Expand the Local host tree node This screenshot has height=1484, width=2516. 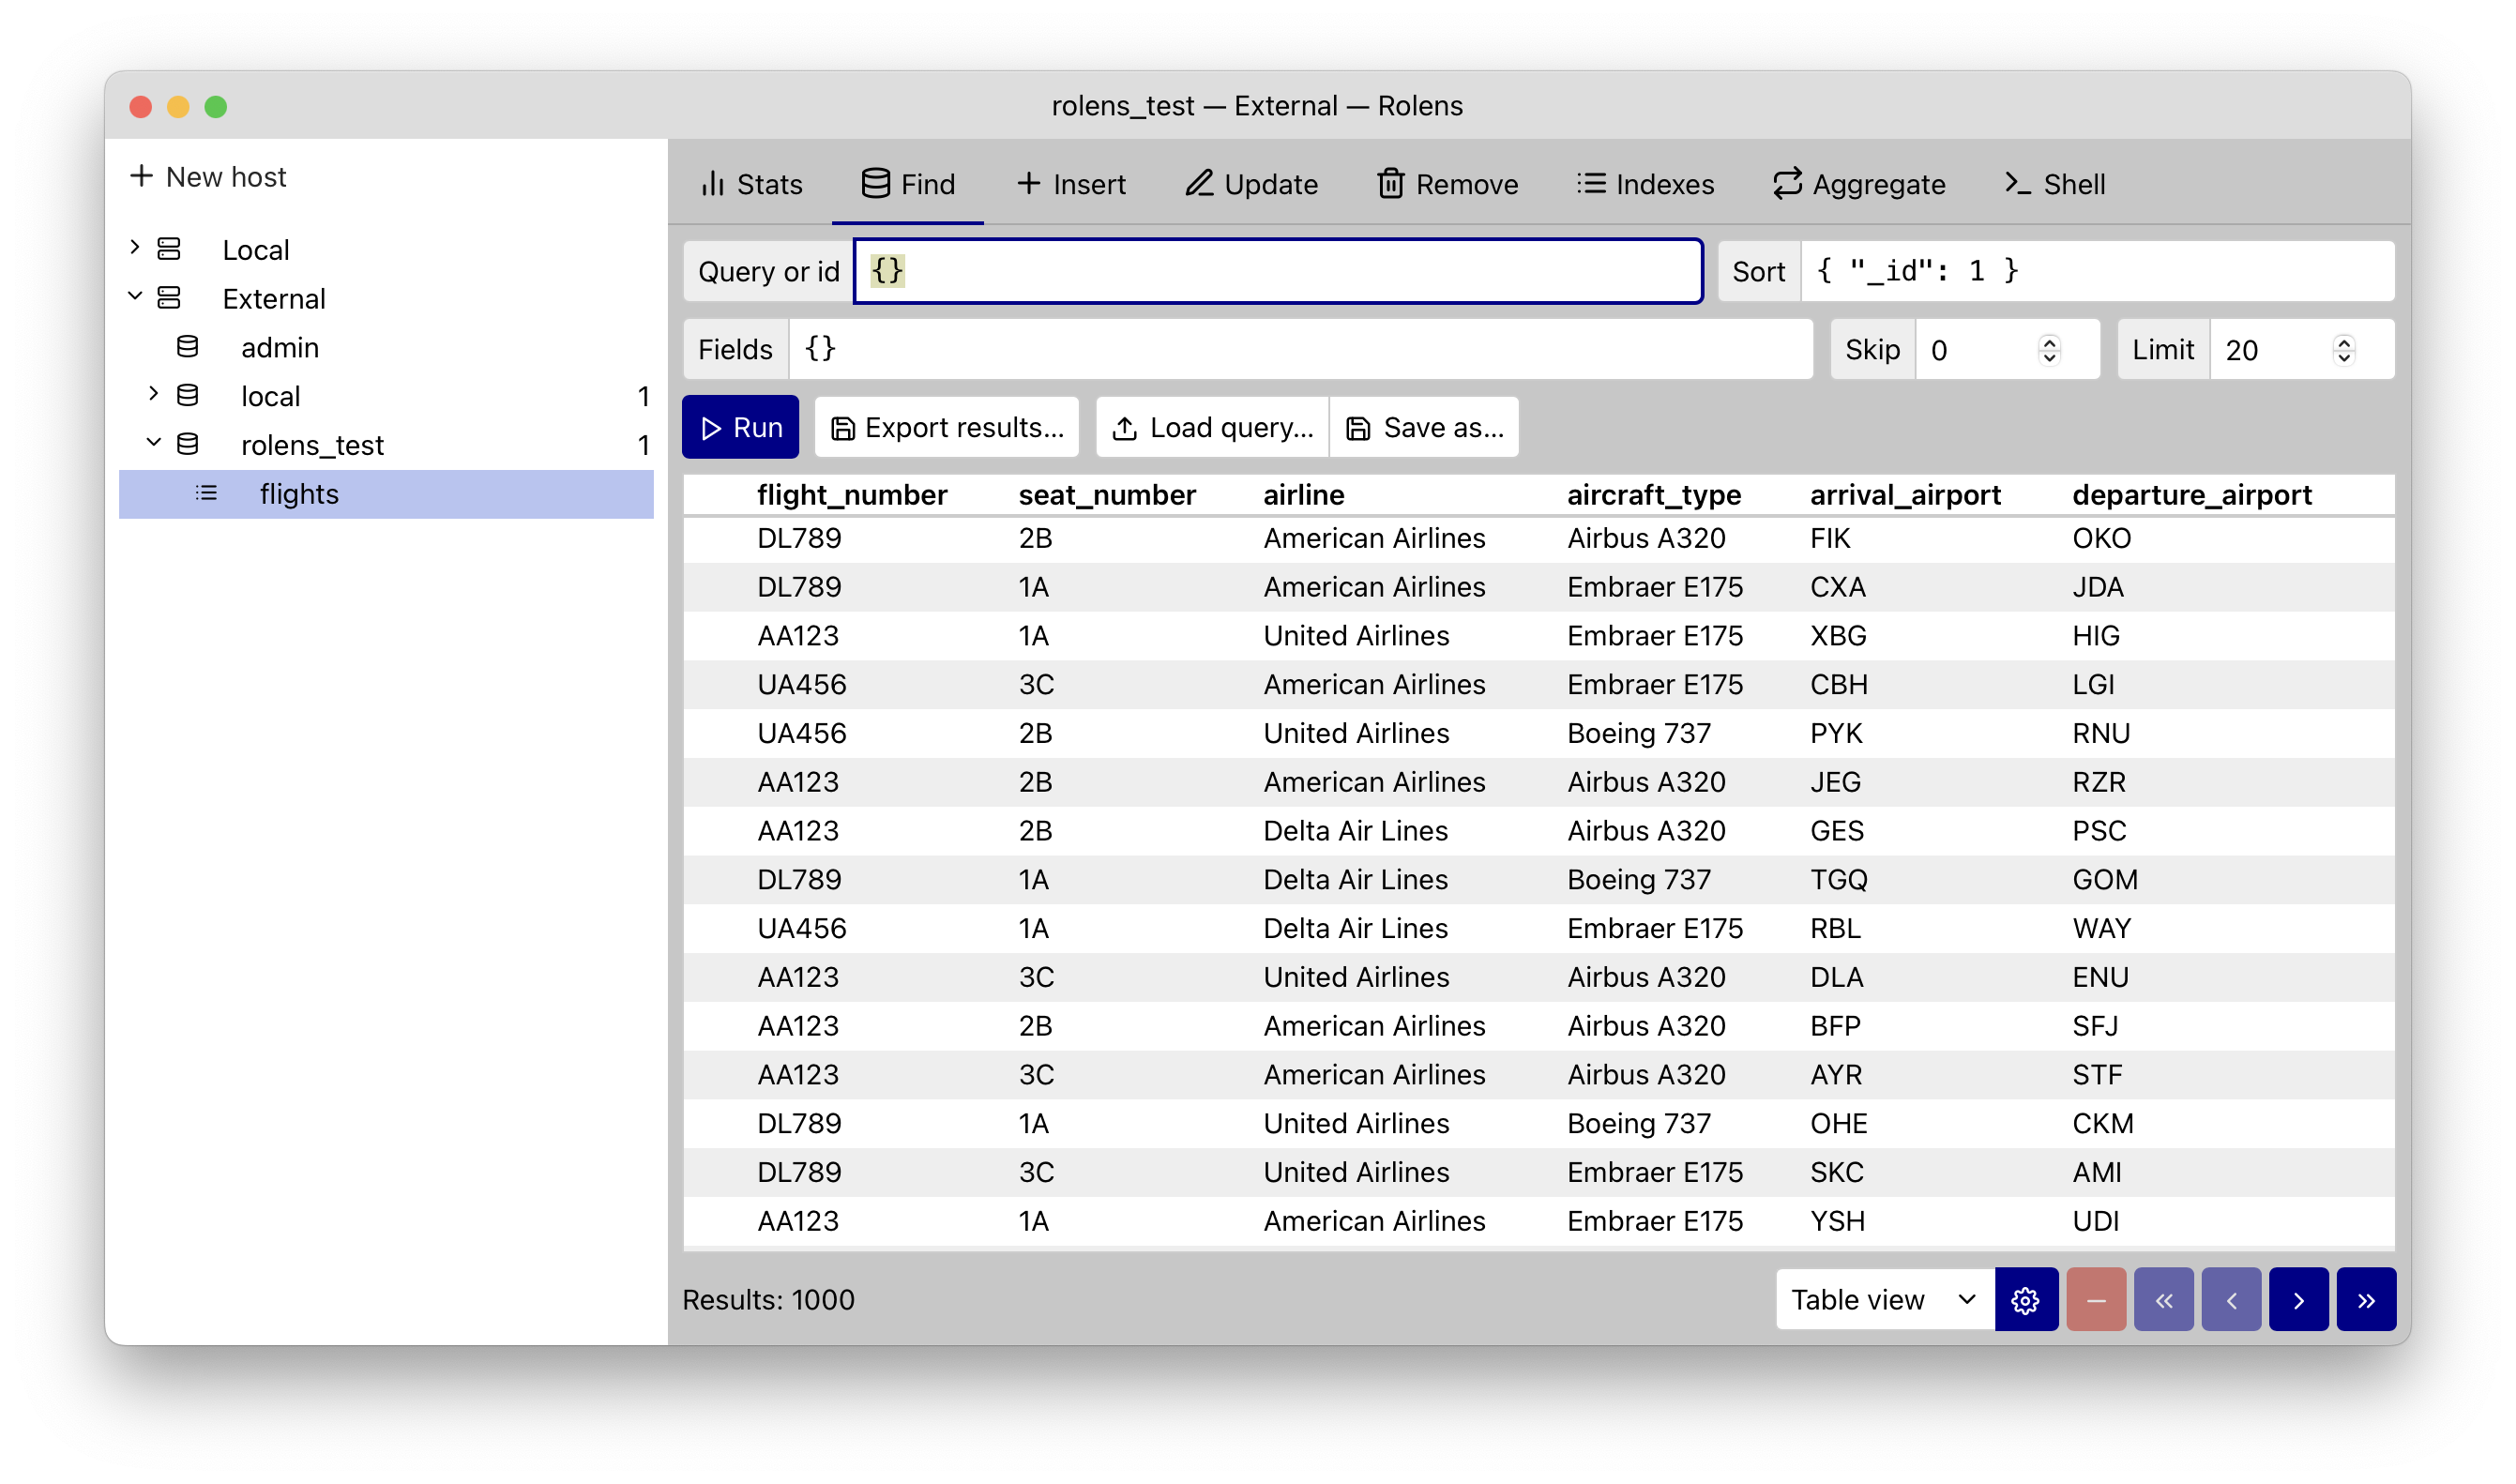click(135, 247)
